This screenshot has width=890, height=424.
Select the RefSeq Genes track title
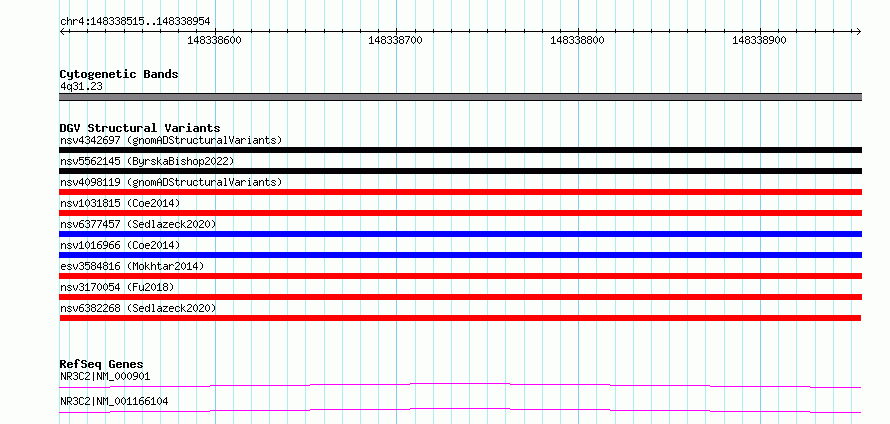tap(102, 364)
